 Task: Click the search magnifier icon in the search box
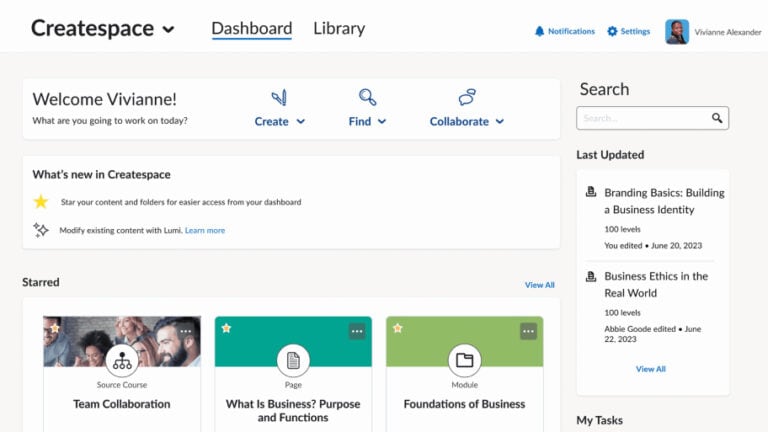717,118
